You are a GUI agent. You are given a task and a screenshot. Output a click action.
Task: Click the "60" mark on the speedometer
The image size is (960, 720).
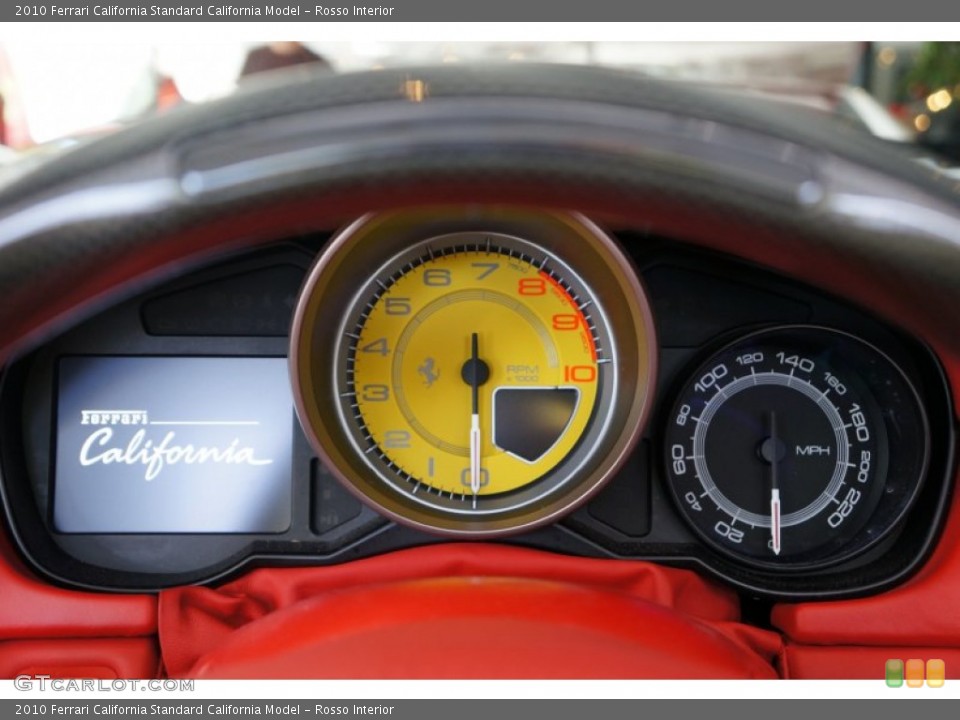pyautogui.click(x=678, y=459)
